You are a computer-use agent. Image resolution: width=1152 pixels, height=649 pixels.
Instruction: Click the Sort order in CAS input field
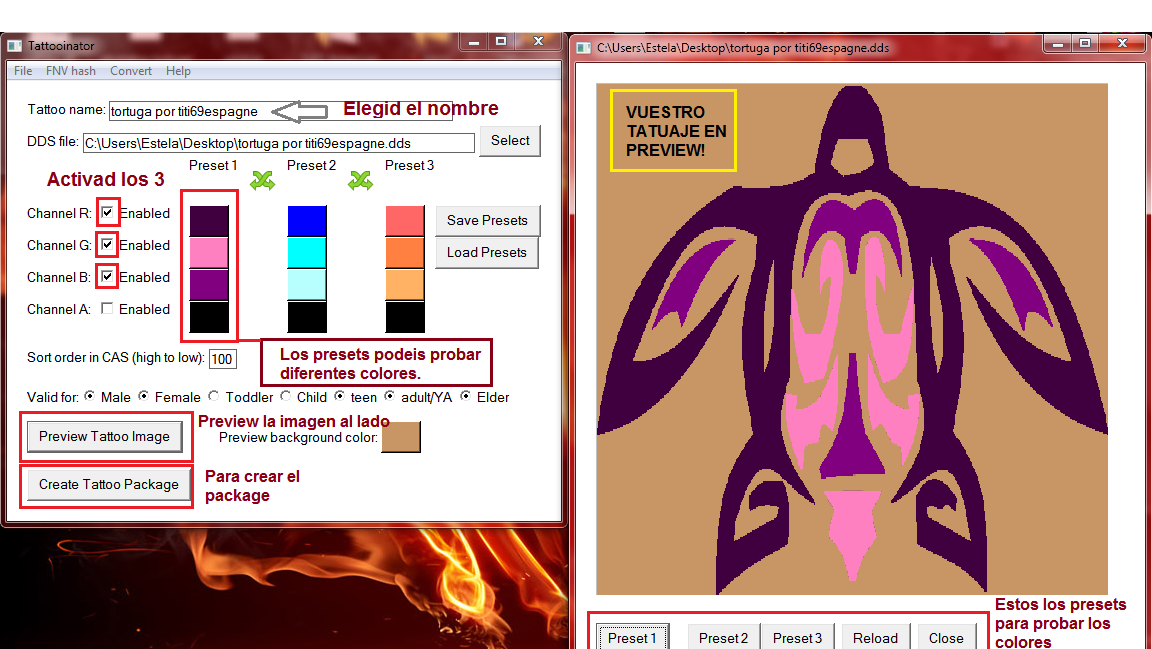click(222, 358)
